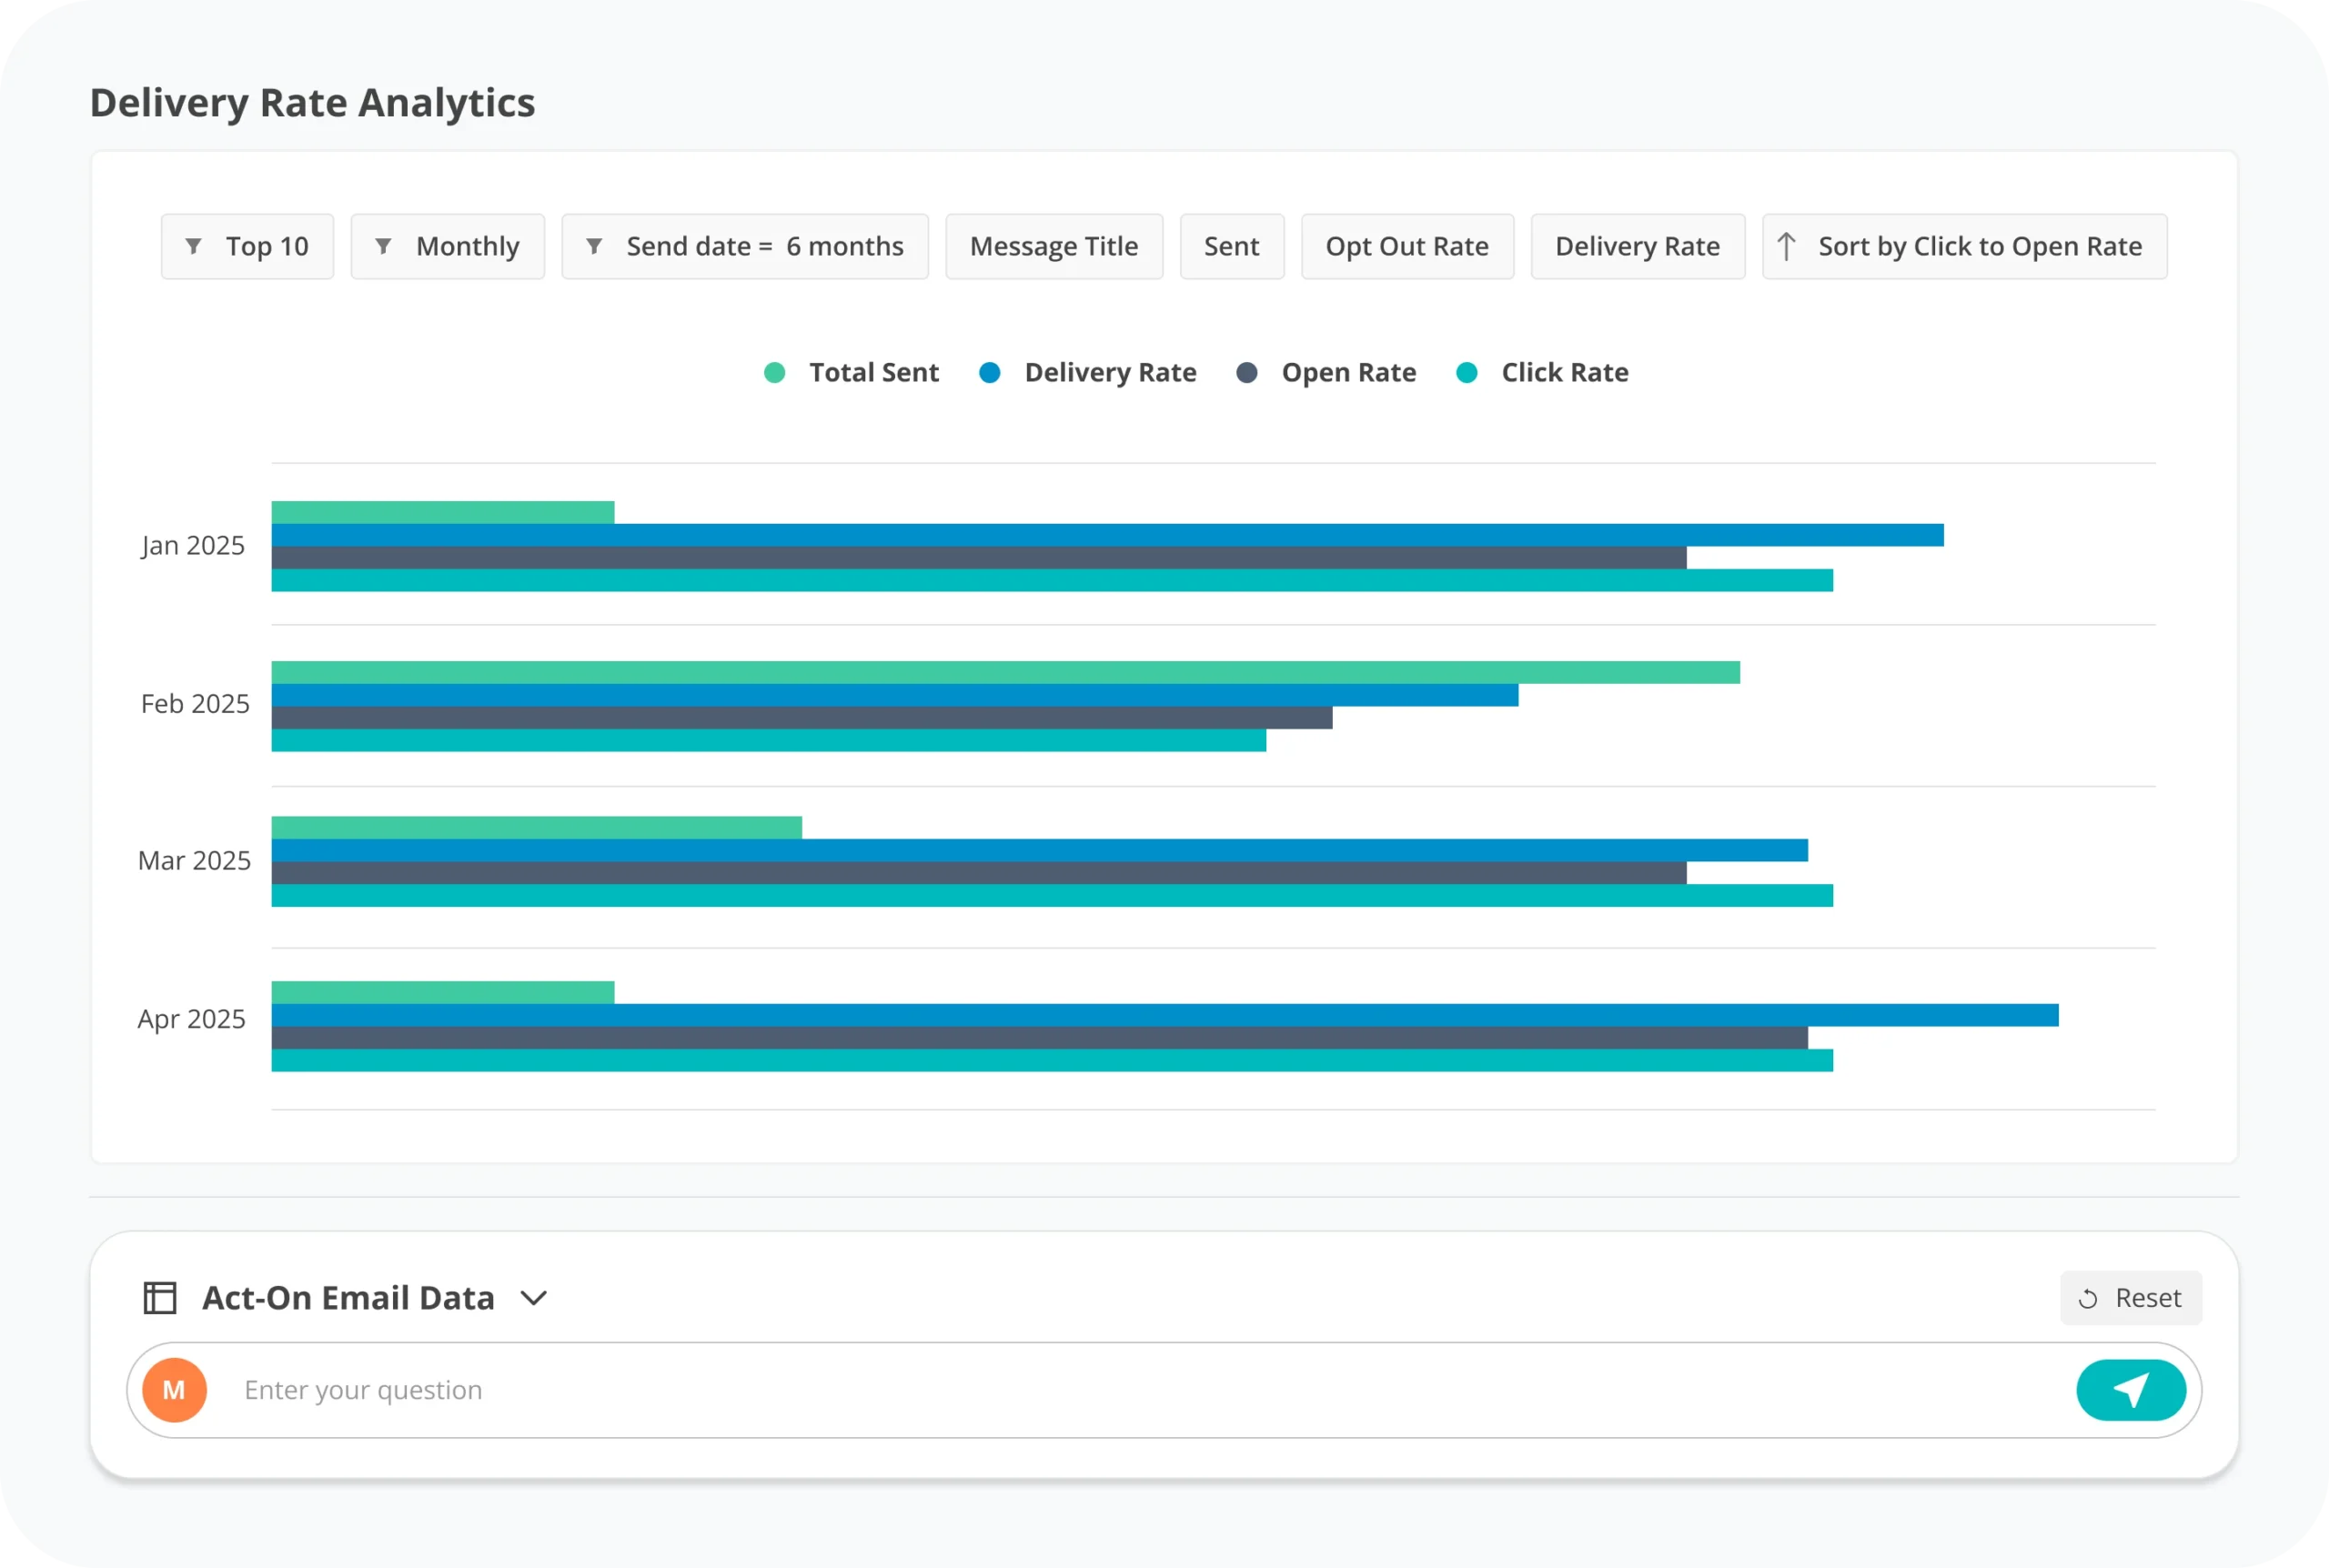Select the Message Title chip
This screenshot has width=2329, height=1568.
click(x=1054, y=246)
